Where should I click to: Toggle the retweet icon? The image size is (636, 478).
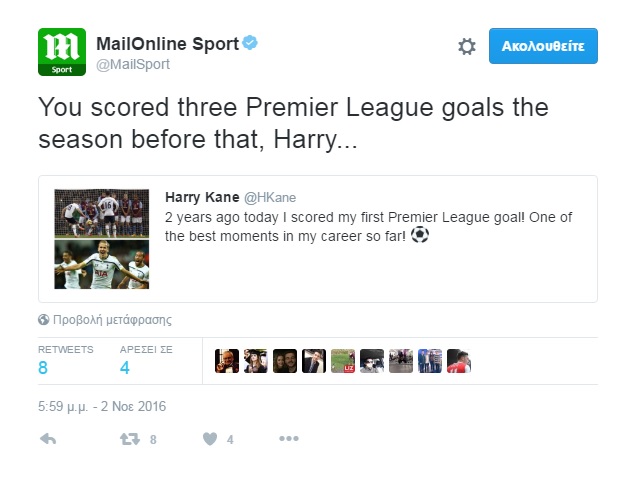point(129,439)
